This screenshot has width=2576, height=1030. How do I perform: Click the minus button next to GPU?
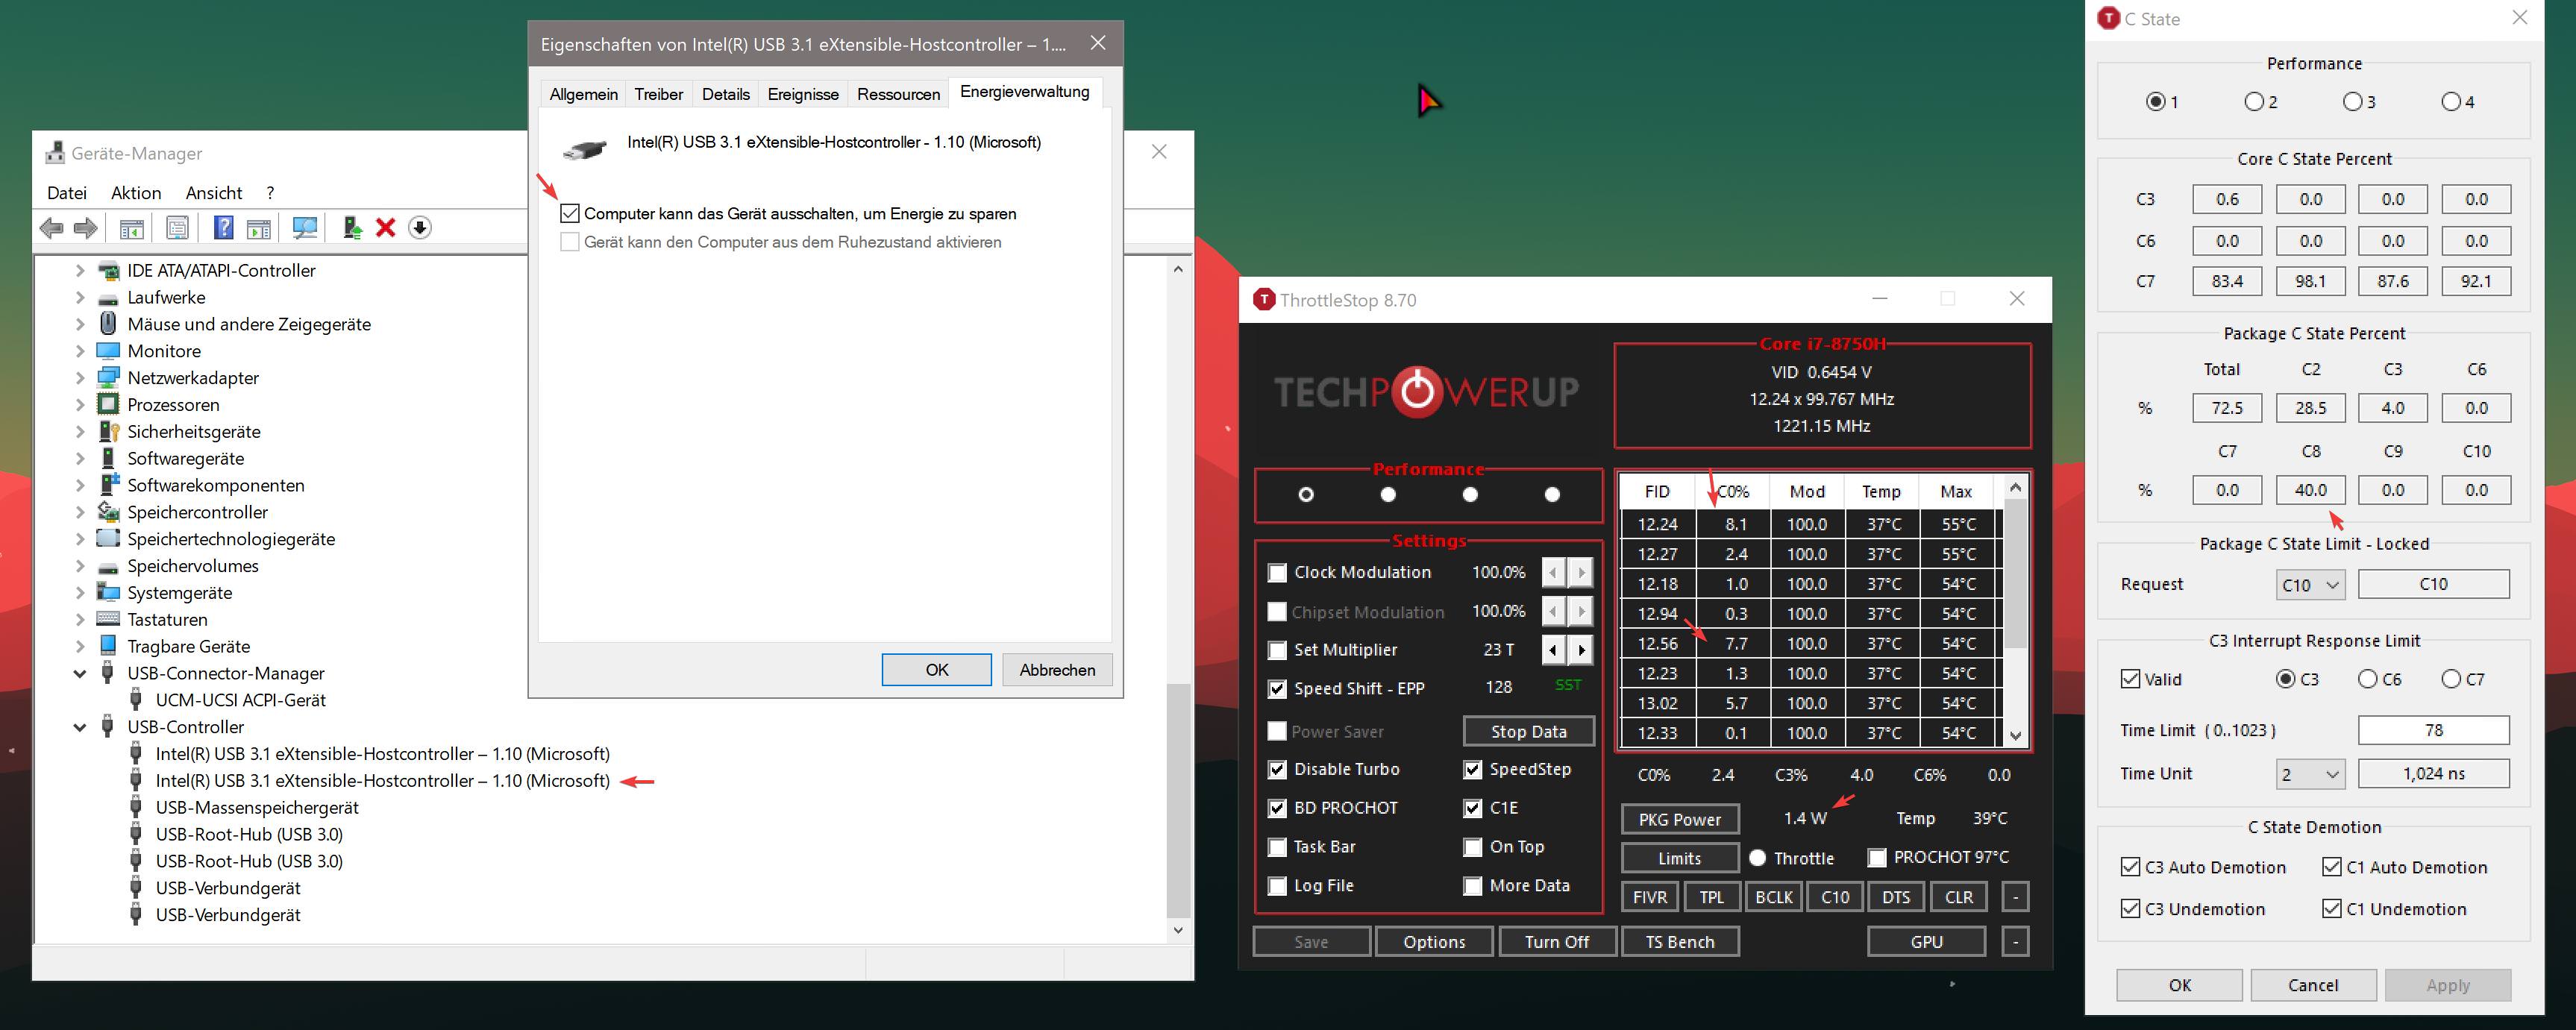coord(2015,942)
